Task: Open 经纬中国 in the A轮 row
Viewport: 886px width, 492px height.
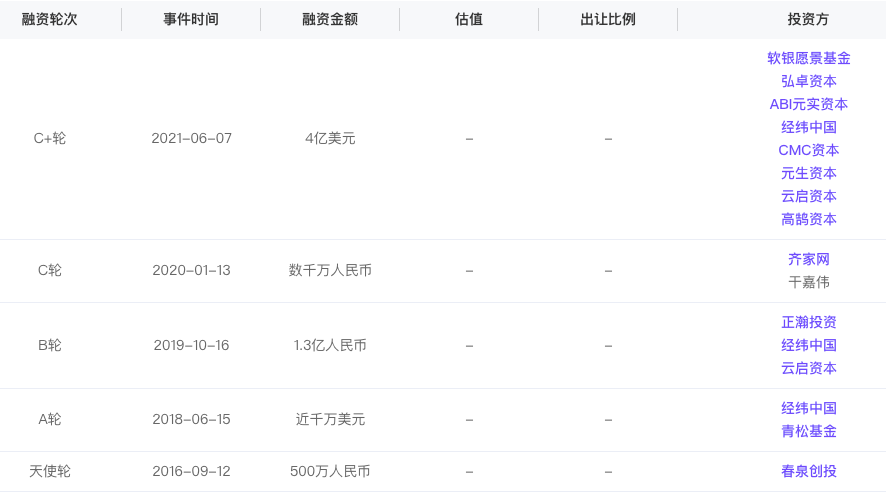Action: click(x=808, y=408)
